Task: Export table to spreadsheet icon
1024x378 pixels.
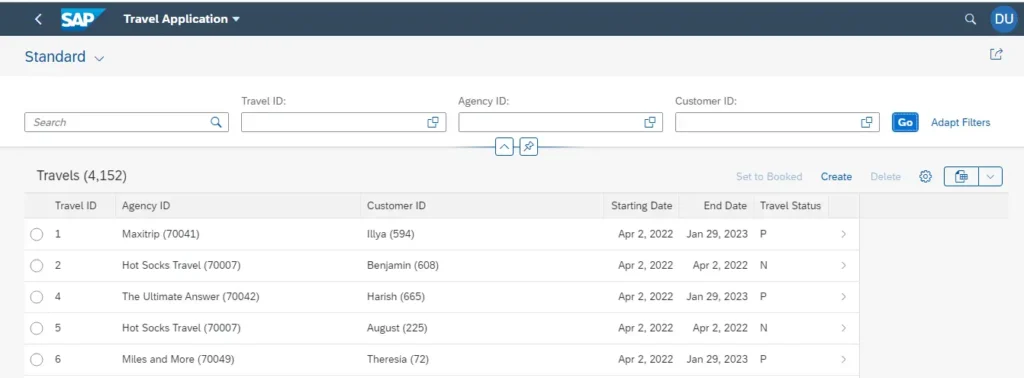Action: point(961,176)
